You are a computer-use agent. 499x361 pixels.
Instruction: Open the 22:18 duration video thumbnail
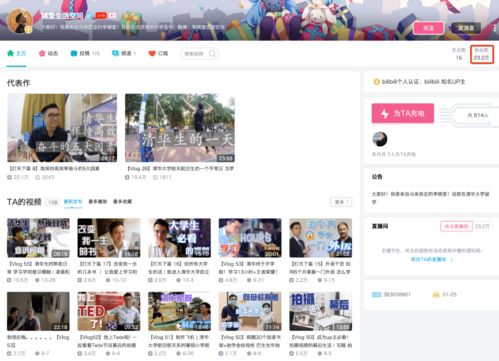click(38, 311)
